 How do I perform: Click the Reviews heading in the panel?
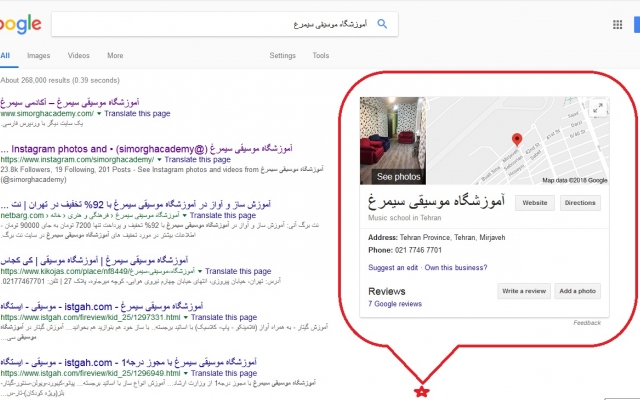(x=387, y=291)
